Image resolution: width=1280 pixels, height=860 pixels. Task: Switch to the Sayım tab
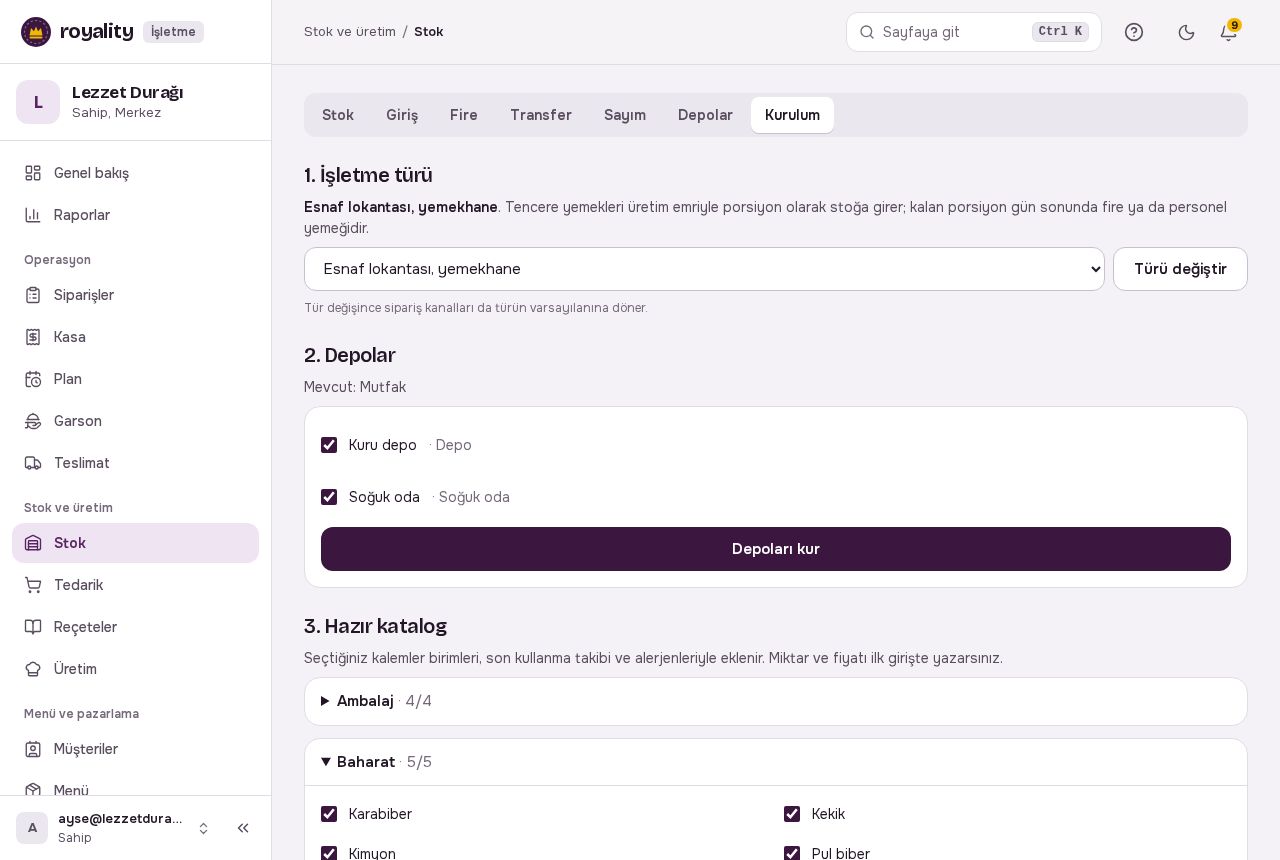coord(625,115)
